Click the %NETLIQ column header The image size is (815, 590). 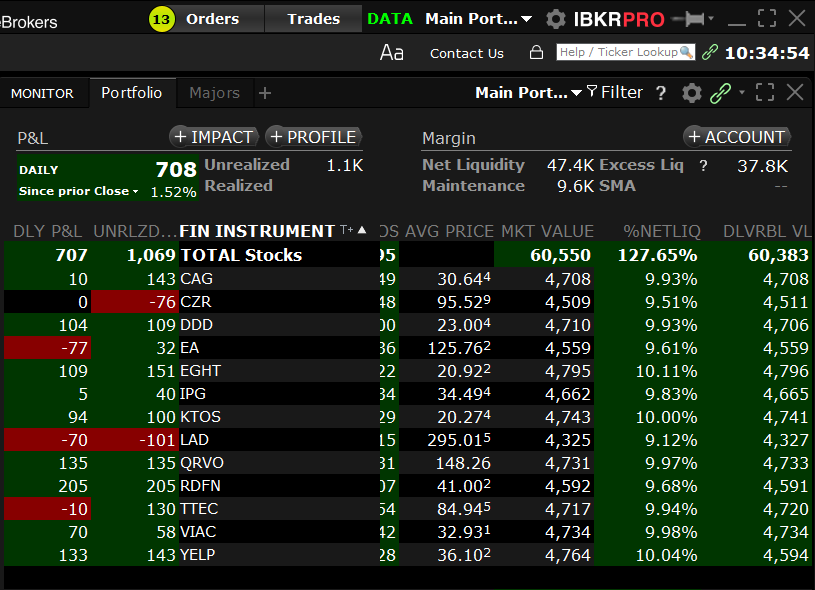pyautogui.click(x=662, y=231)
